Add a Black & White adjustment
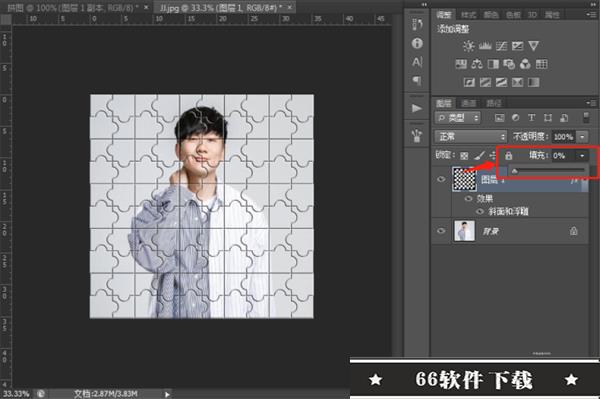Viewport: 600px width, 399px height. [x=493, y=64]
